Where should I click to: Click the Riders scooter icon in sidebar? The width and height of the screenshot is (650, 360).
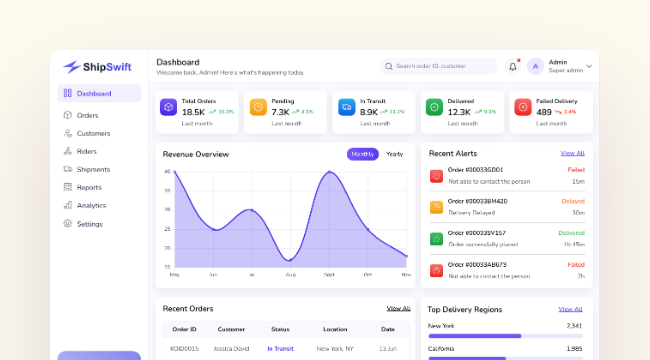[x=68, y=151]
